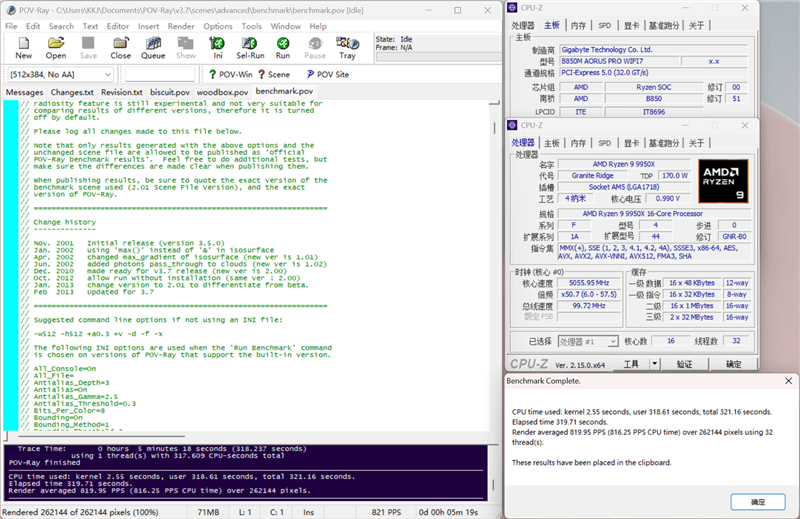Open the Edit menu
Image resolution: width=800 pixels, height=519 pixels.
pos(33,26)
